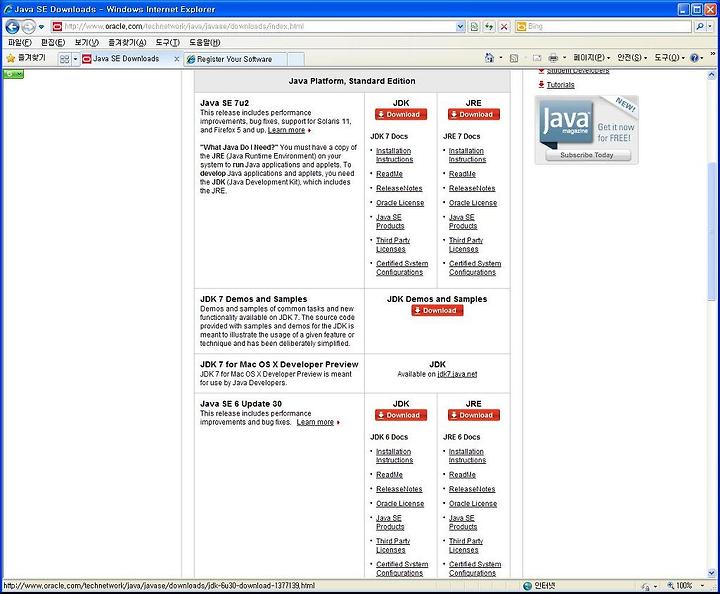
Task: Open the tab list dropdown arrow
Action: [75, 59]
